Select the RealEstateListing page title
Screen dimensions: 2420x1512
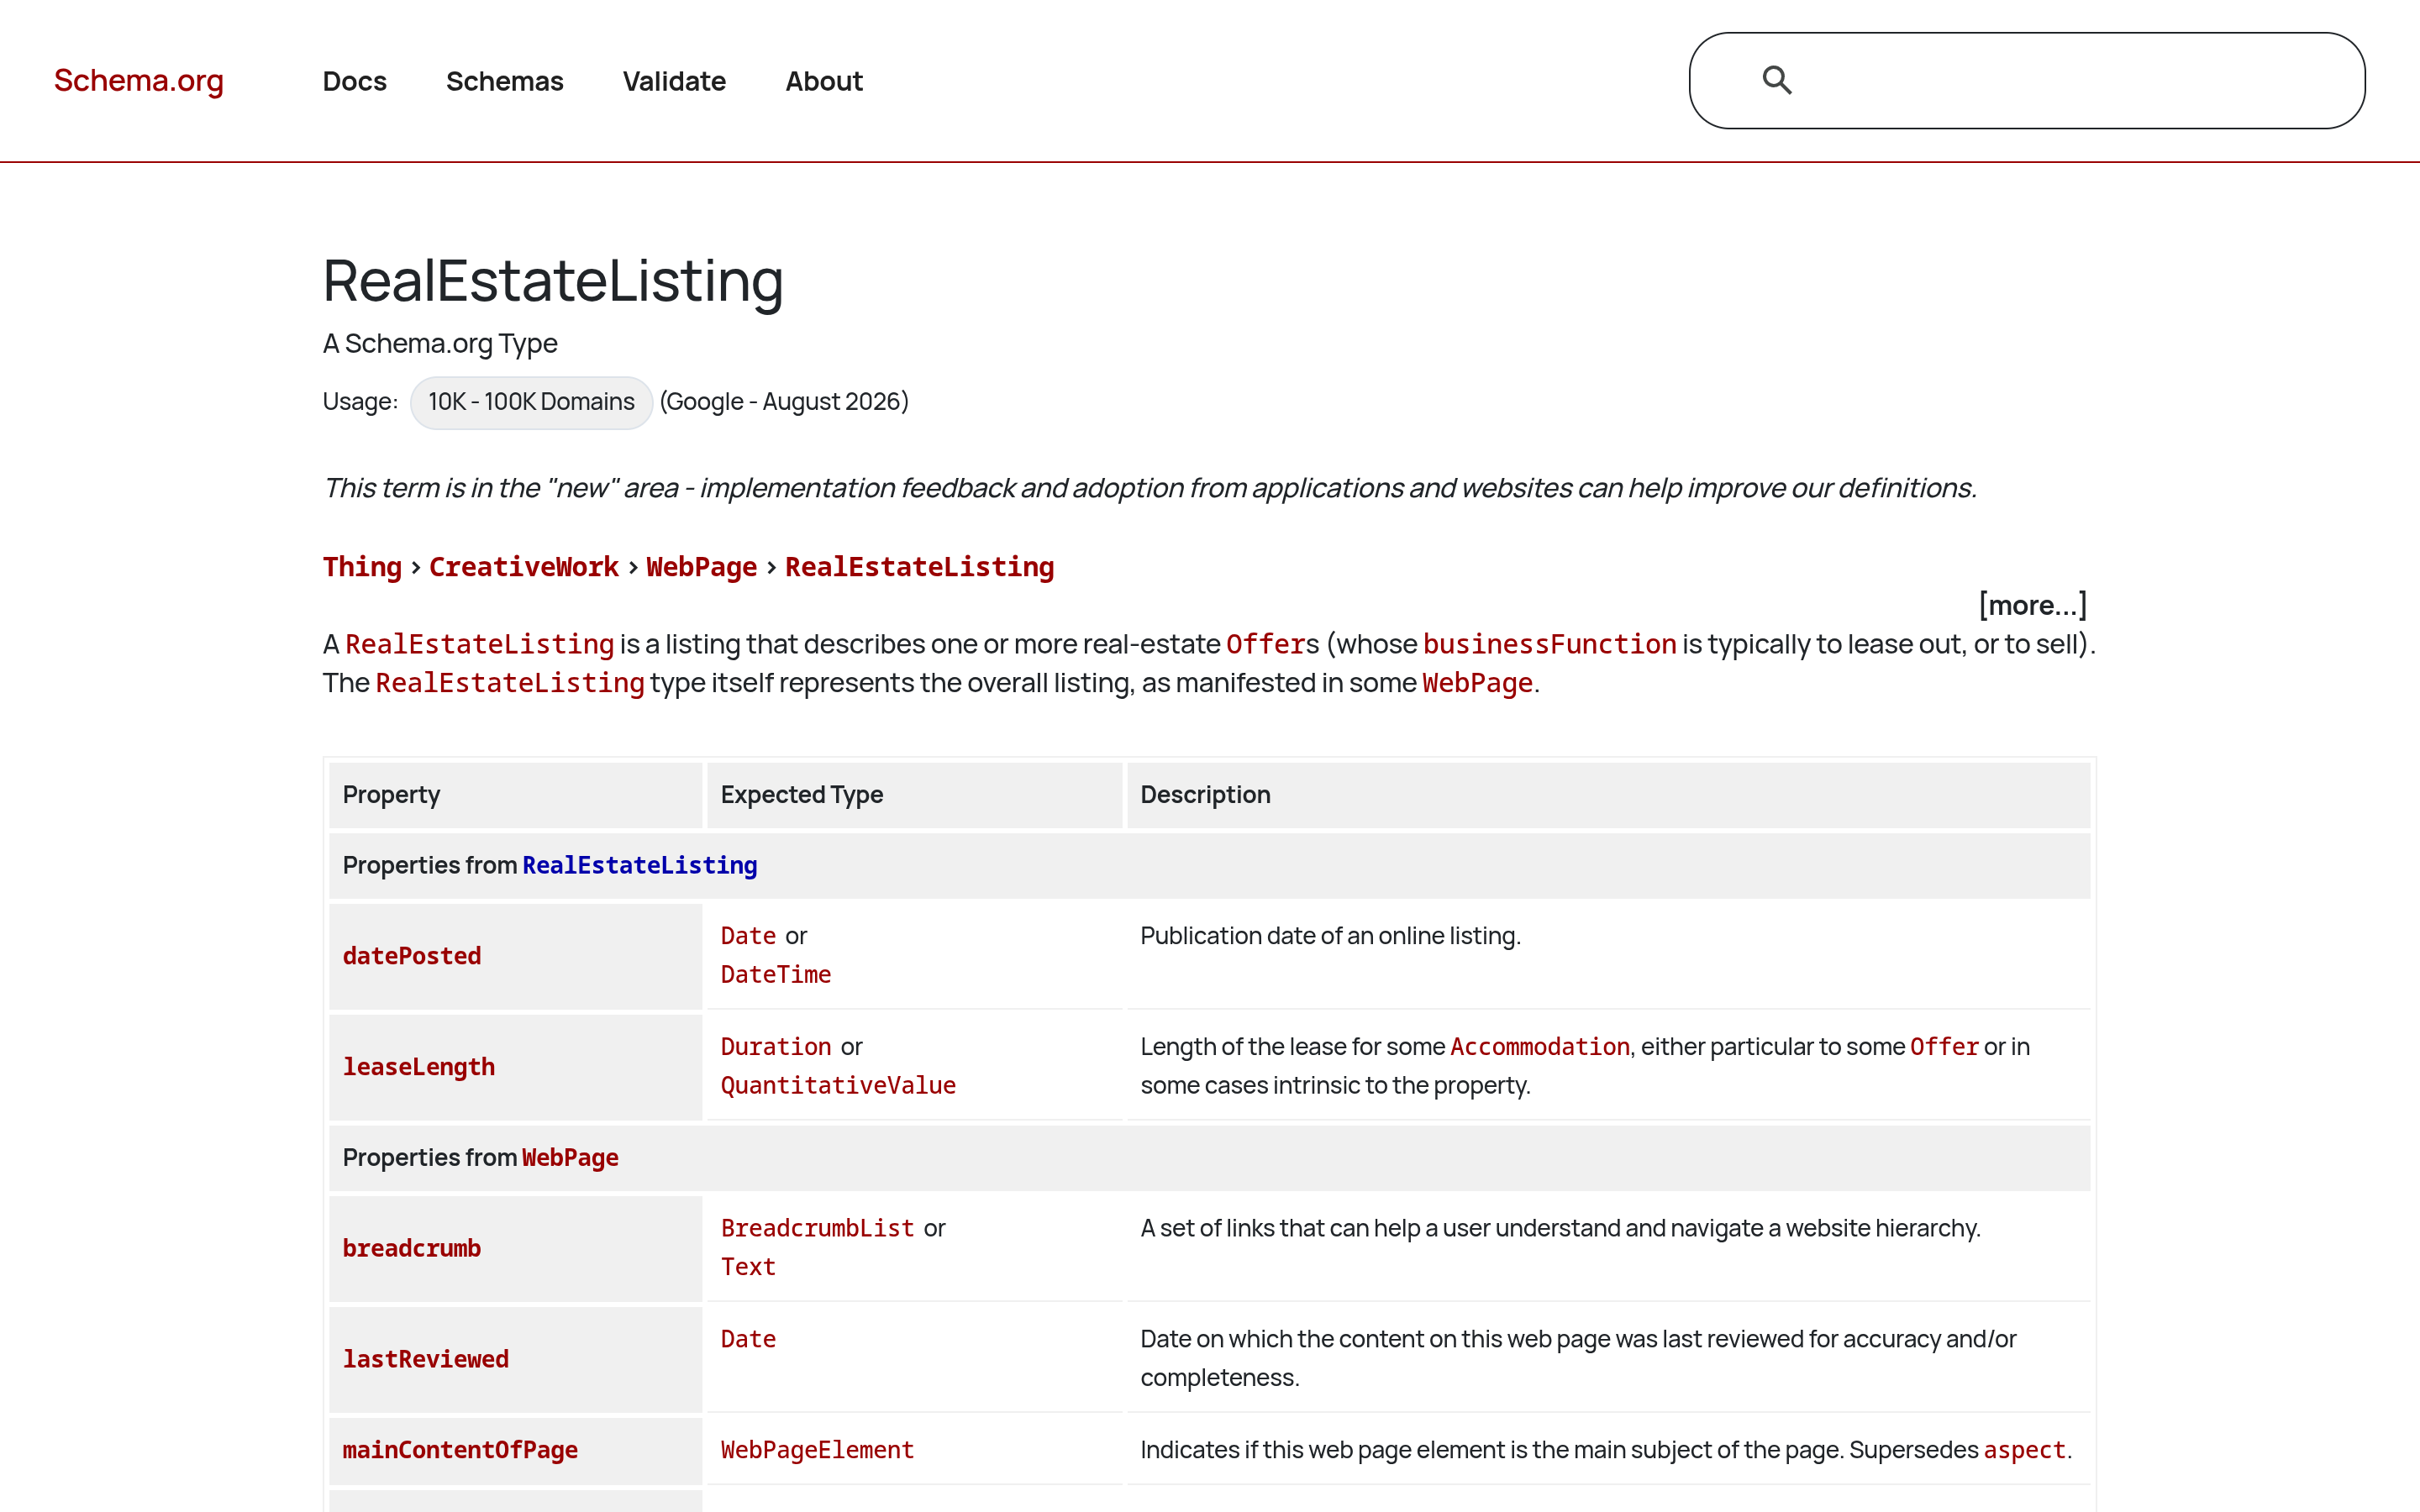click(x=553, y=281)
